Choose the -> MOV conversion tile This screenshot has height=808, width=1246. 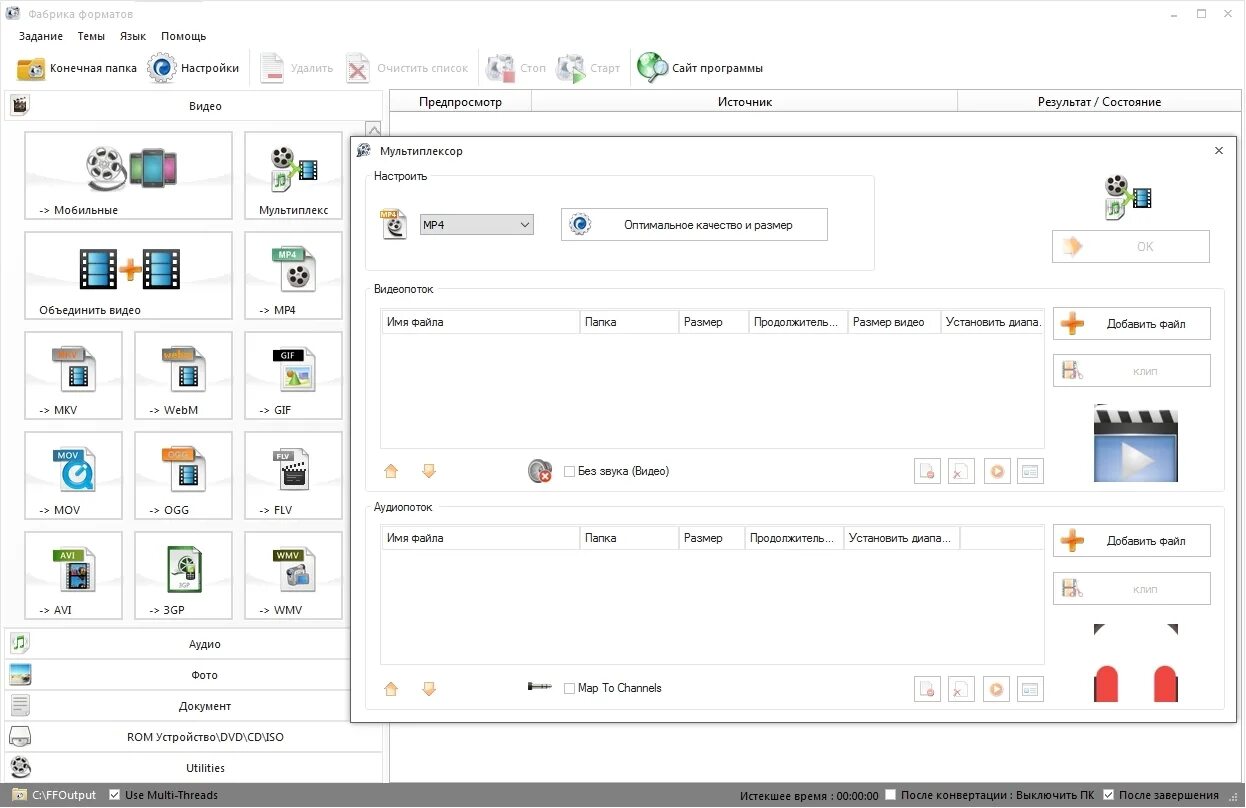click(x=73, y=476)
